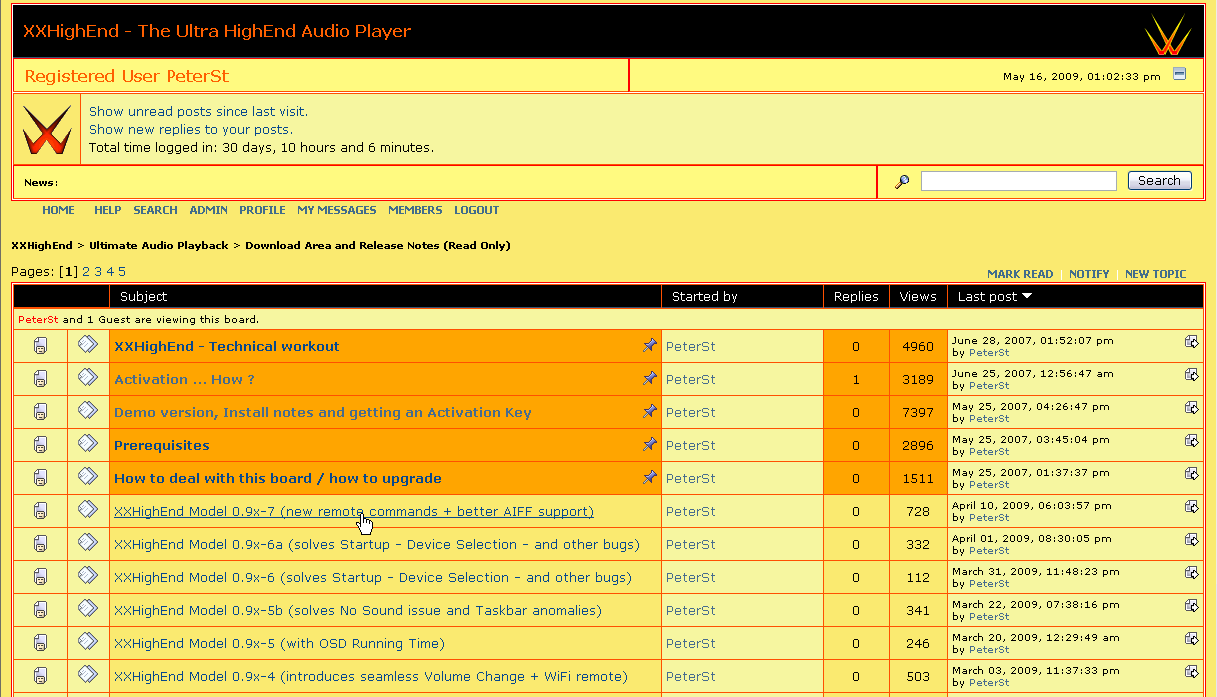Screen dimensions: 1217x697
Task: Go to page 3 of topics
Action: coord(98,272)
